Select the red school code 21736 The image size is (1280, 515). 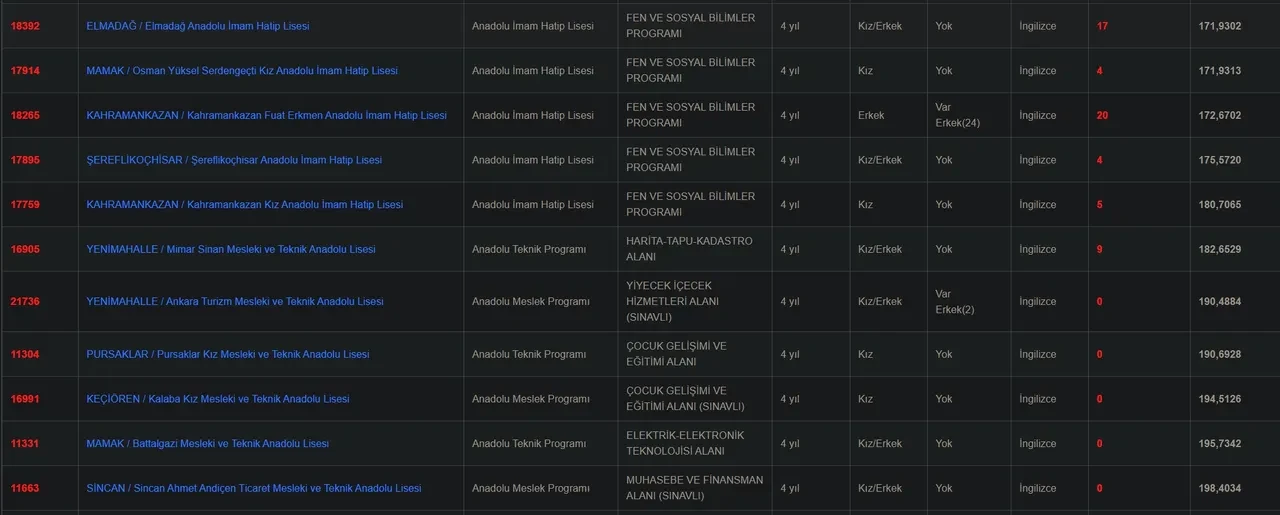pos(25,302)
